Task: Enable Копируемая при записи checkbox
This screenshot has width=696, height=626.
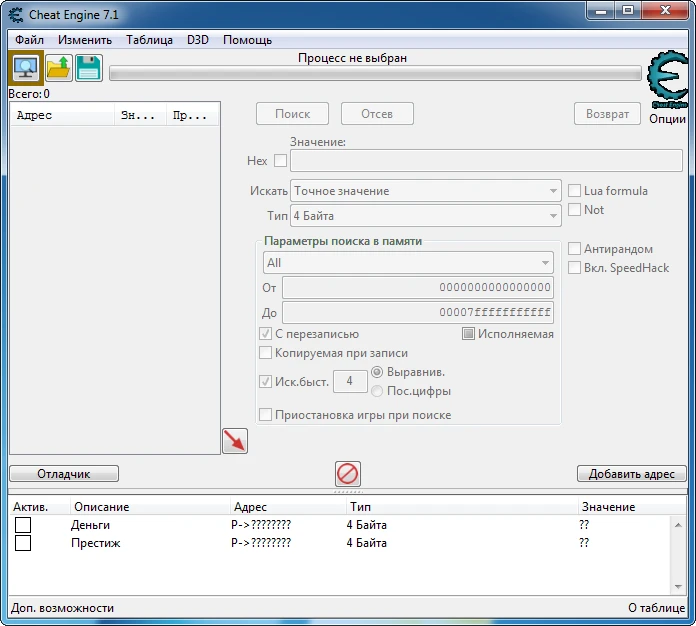Action: 265,353
